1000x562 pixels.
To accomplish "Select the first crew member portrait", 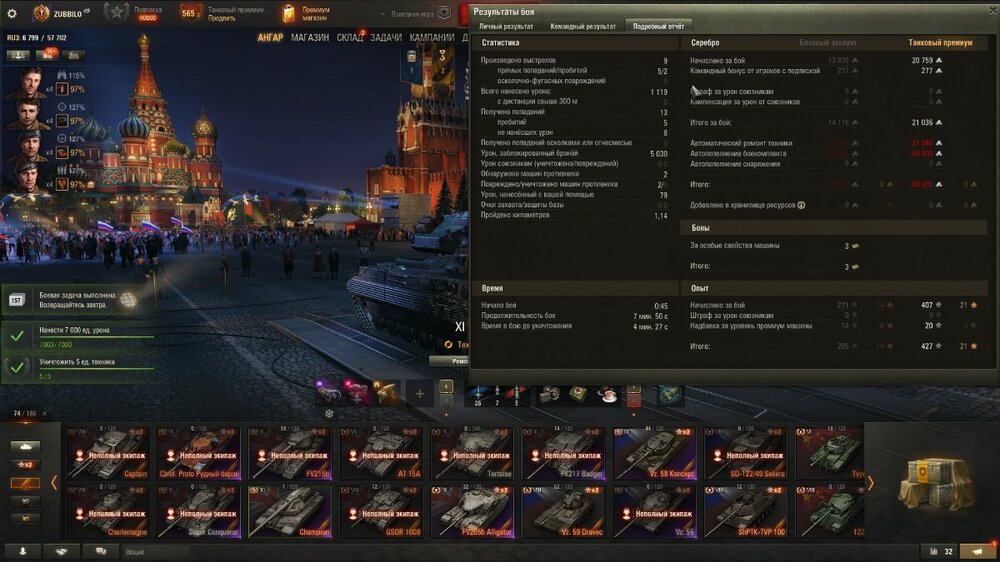I will point(29,82).
